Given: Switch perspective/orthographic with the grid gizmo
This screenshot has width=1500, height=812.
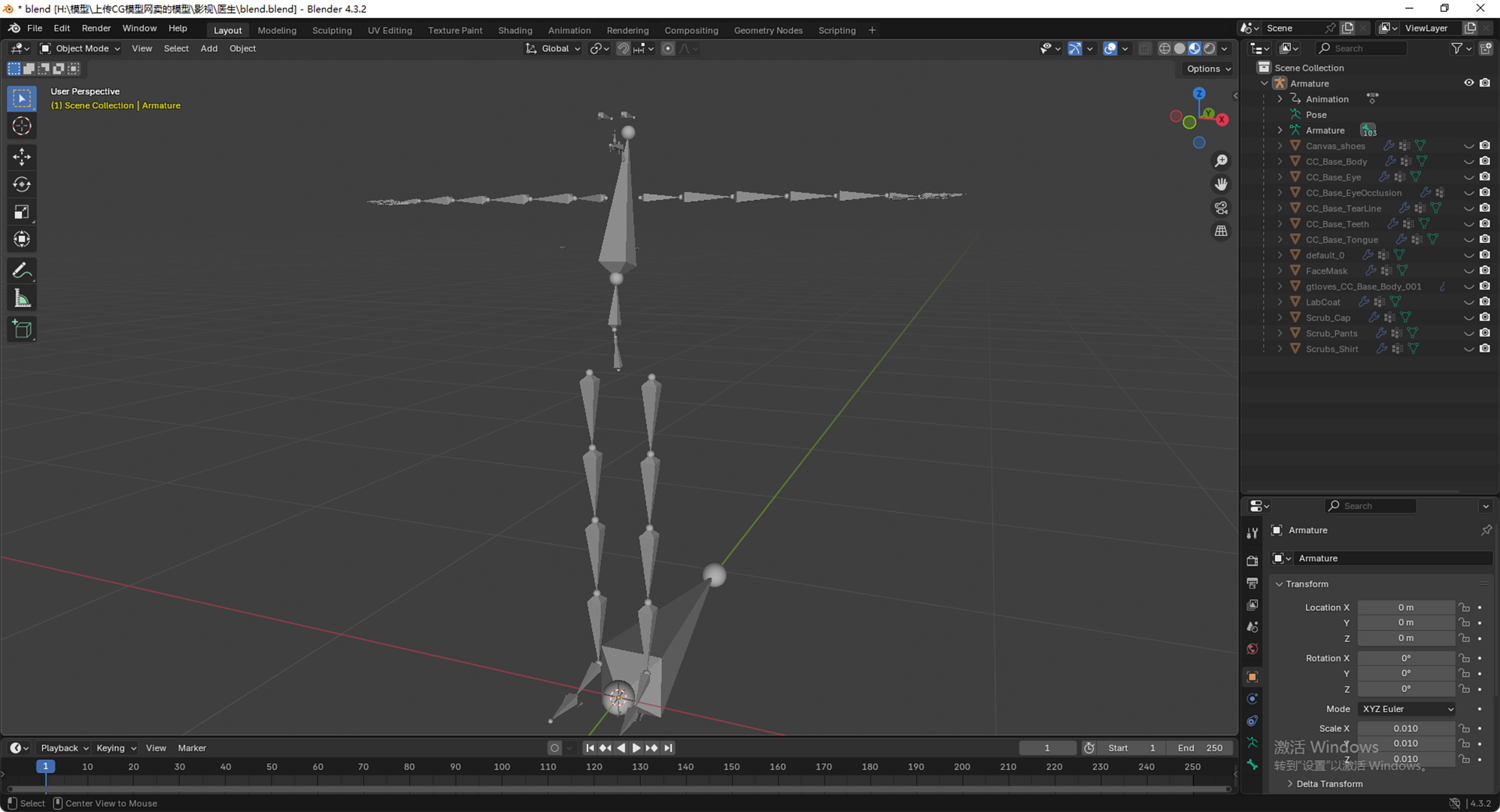Looking at the screenshot, I should (x=1221, y=231).
